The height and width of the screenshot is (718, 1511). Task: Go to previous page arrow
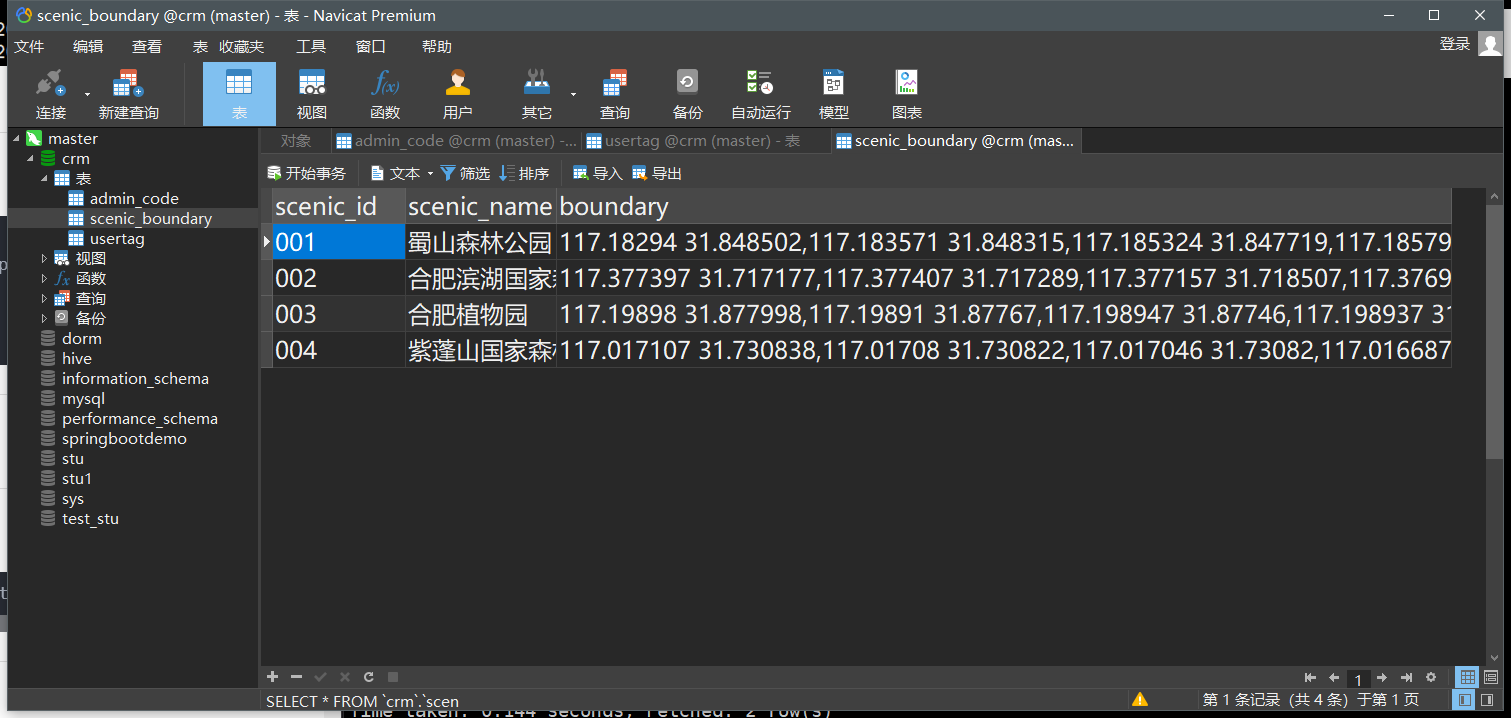pos(1334,677)
